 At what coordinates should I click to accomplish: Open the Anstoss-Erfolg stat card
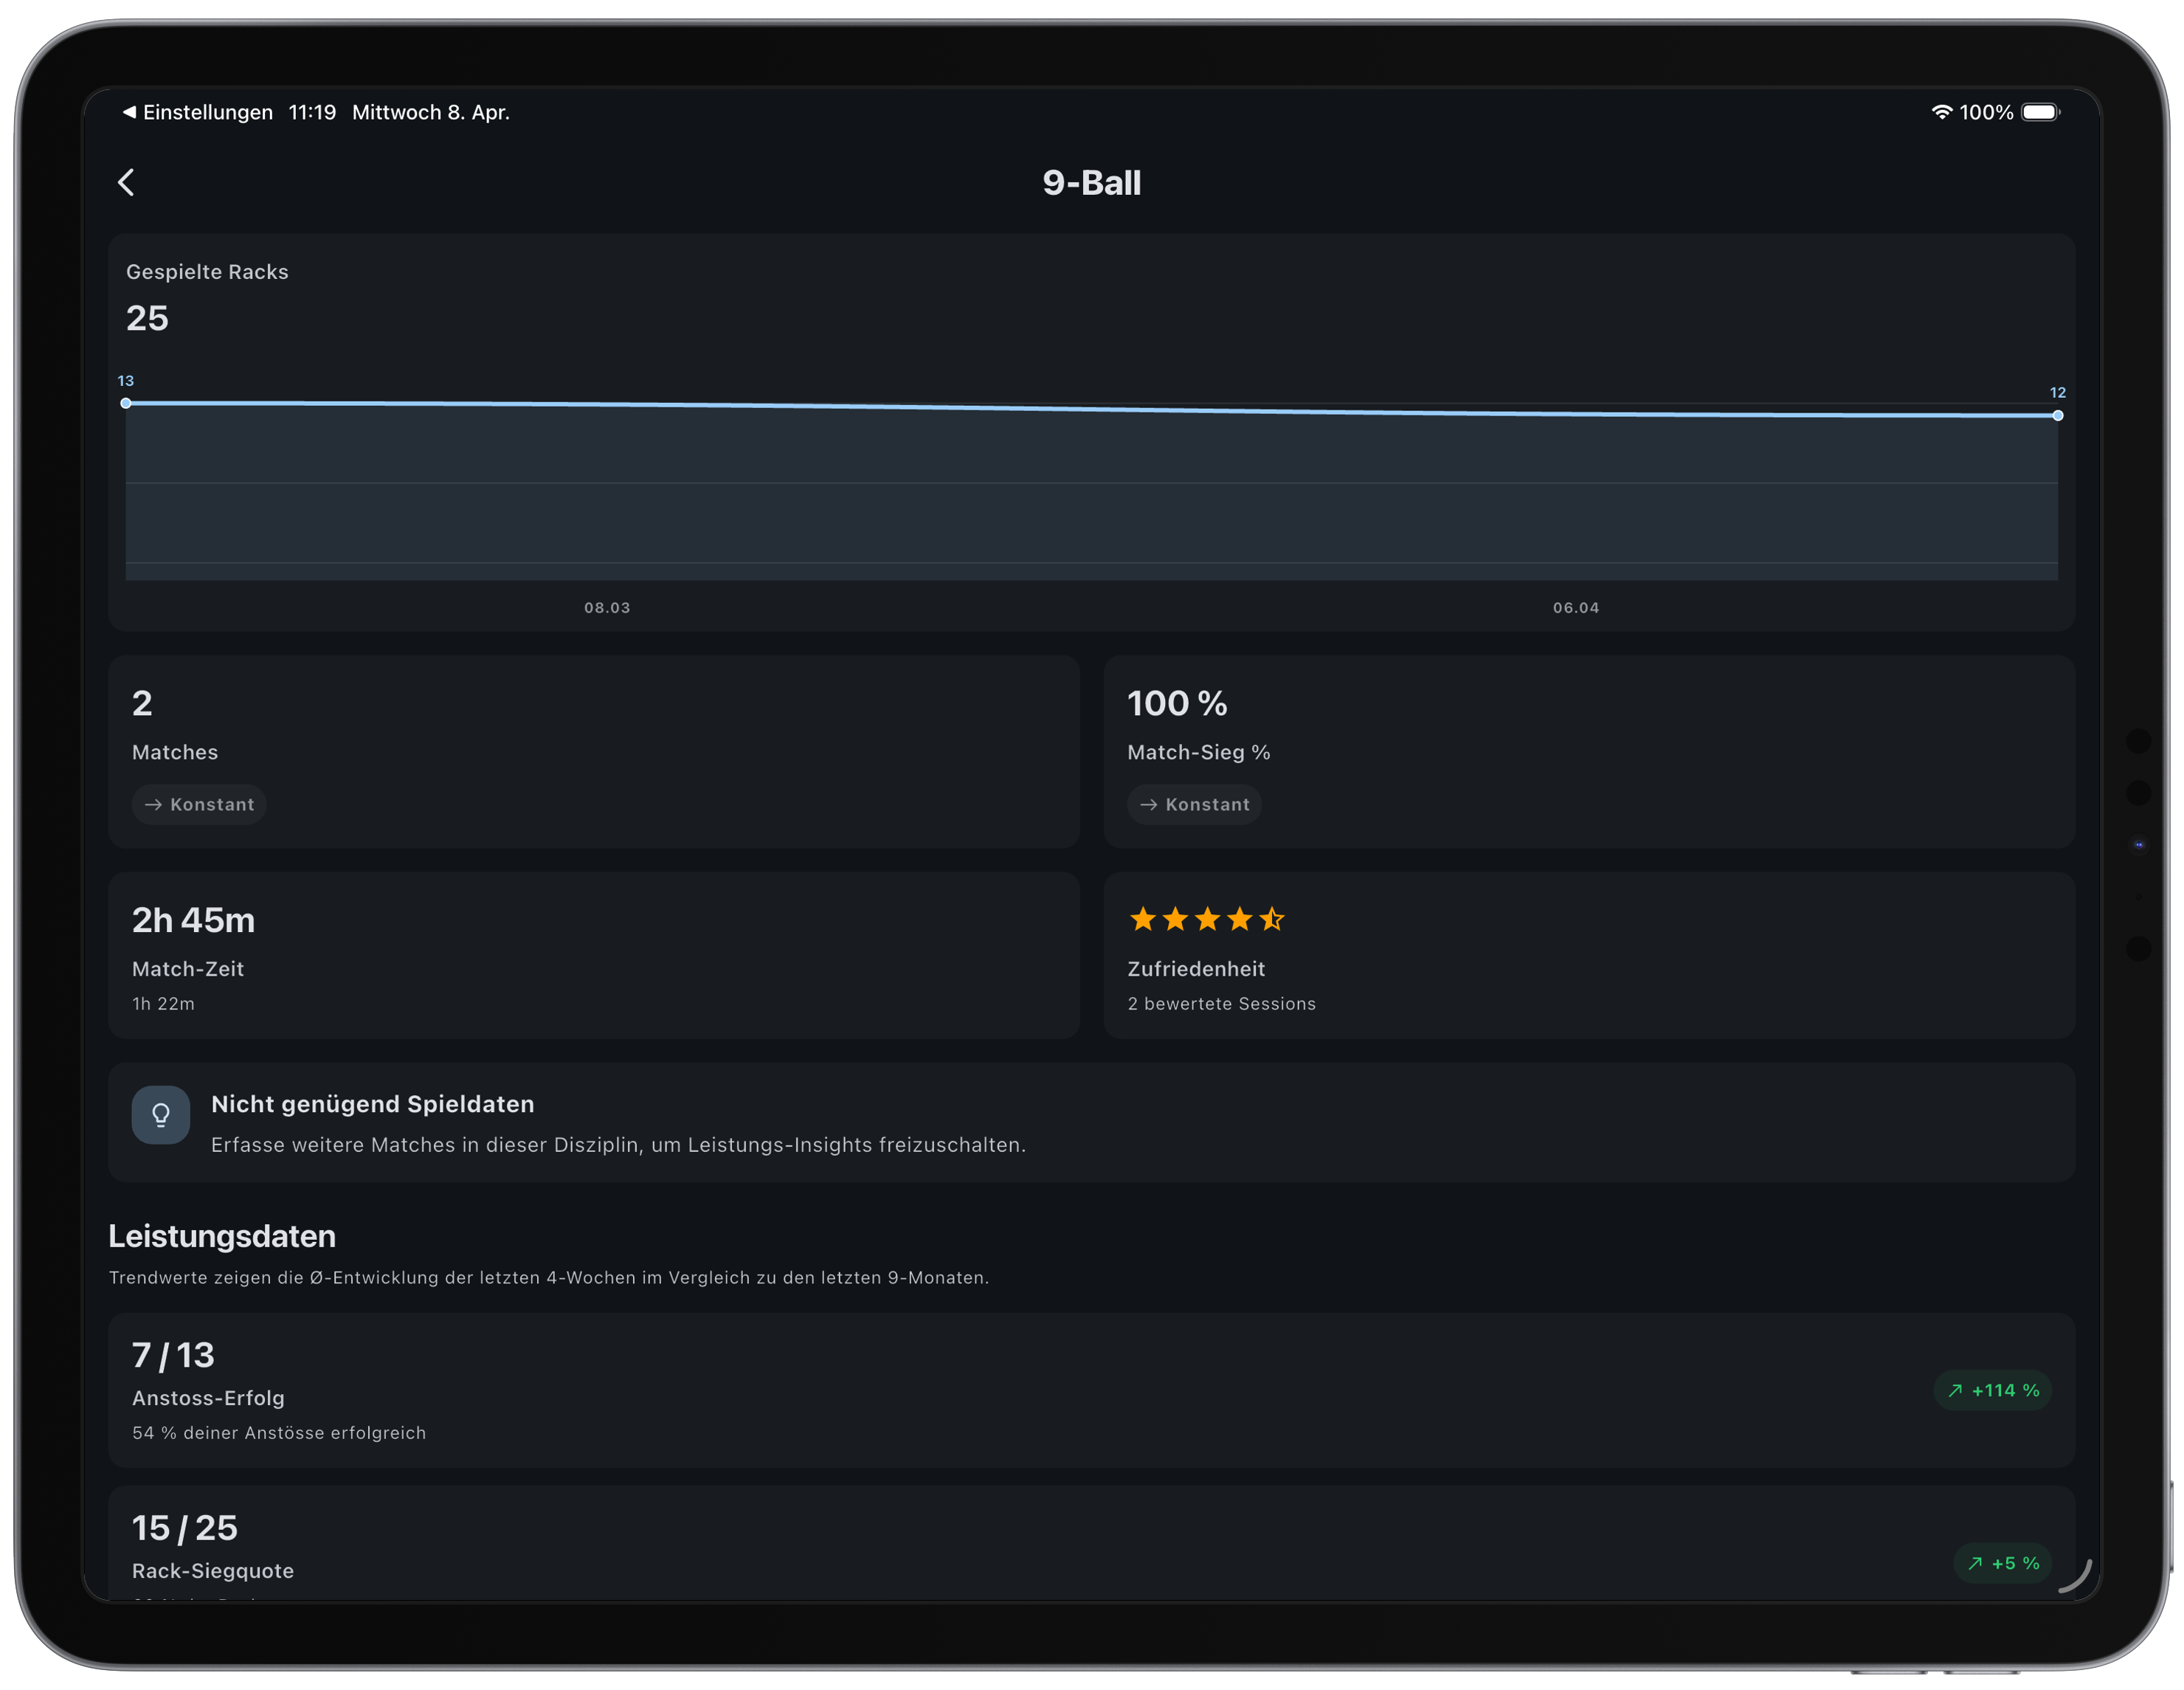coord(1091,1390)
